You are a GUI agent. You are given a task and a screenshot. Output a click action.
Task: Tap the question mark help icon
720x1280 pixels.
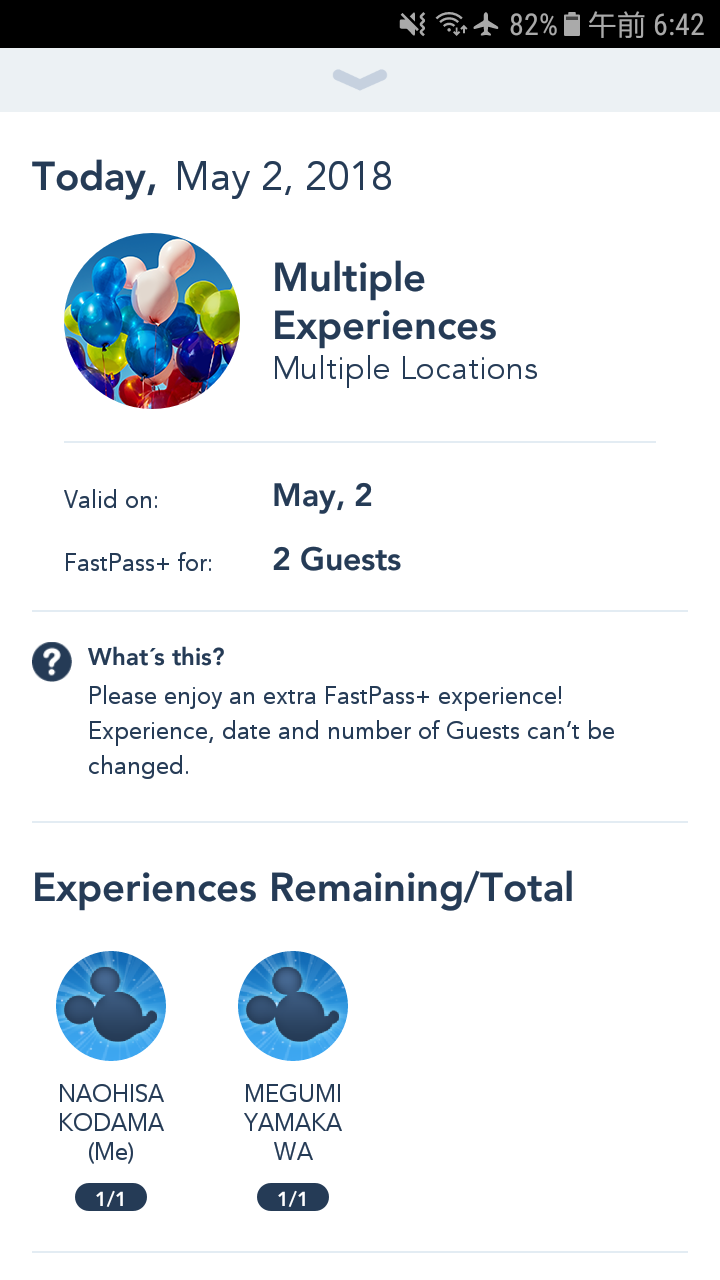52,662
